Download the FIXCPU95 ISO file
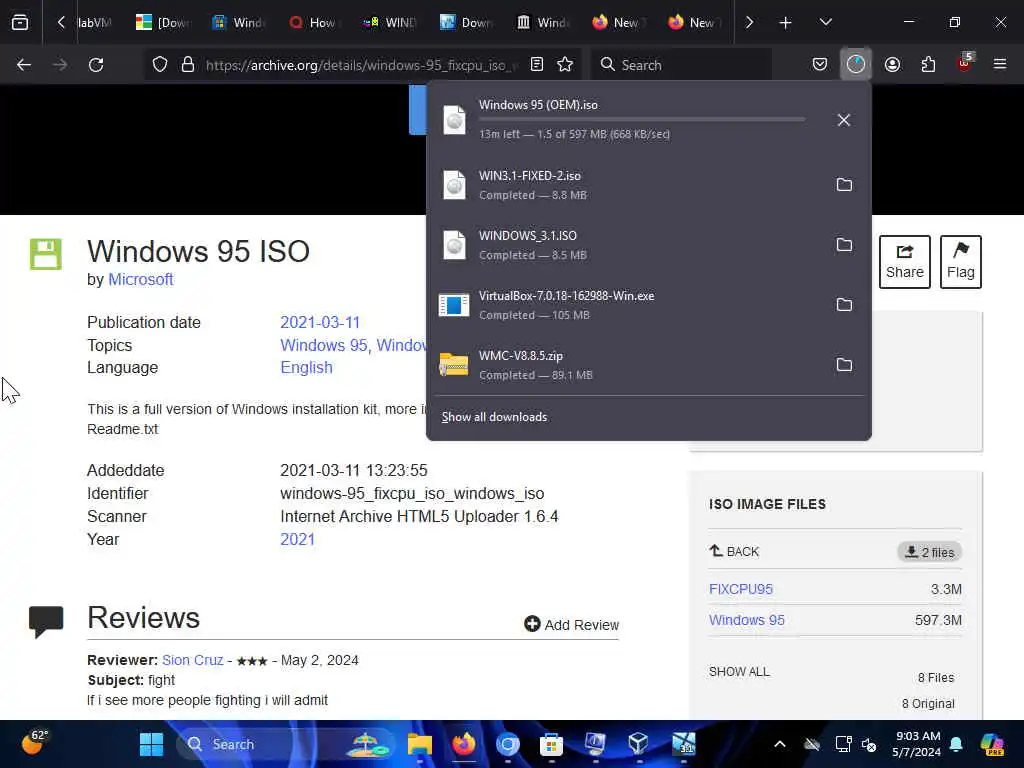Viewport: 1024px width, 768px height. pyautogui.click(x=741, y=589)
